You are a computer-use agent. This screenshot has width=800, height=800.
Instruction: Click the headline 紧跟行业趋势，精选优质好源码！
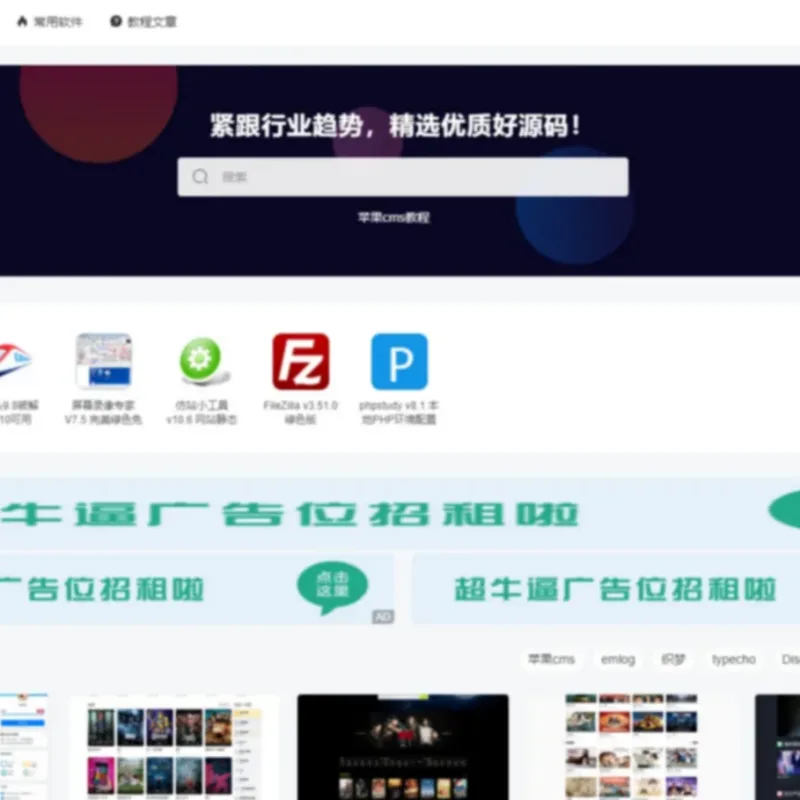[x=395, y=125]
